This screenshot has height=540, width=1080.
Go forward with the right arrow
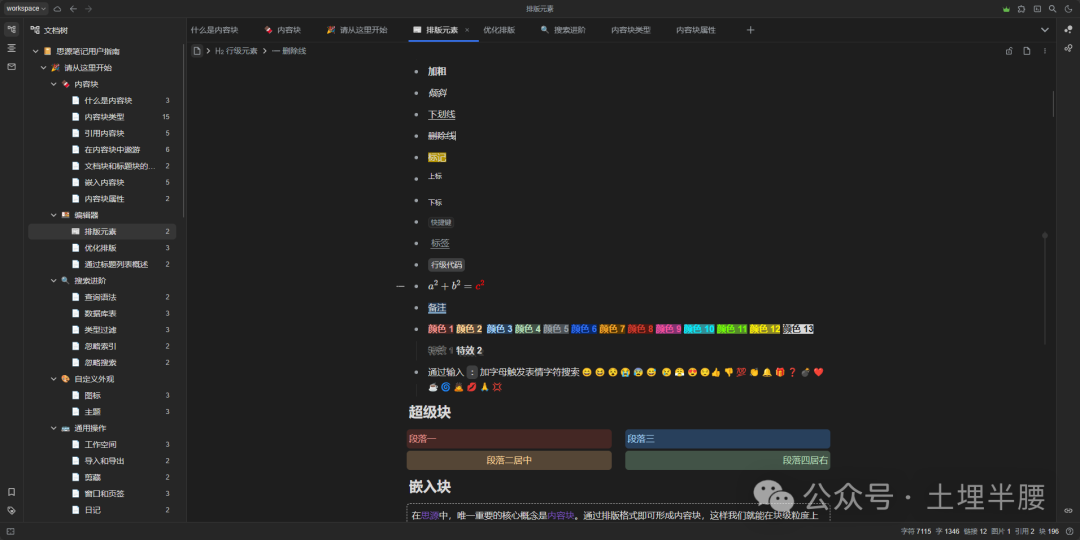pyautogui.click(x=88, y=9)
